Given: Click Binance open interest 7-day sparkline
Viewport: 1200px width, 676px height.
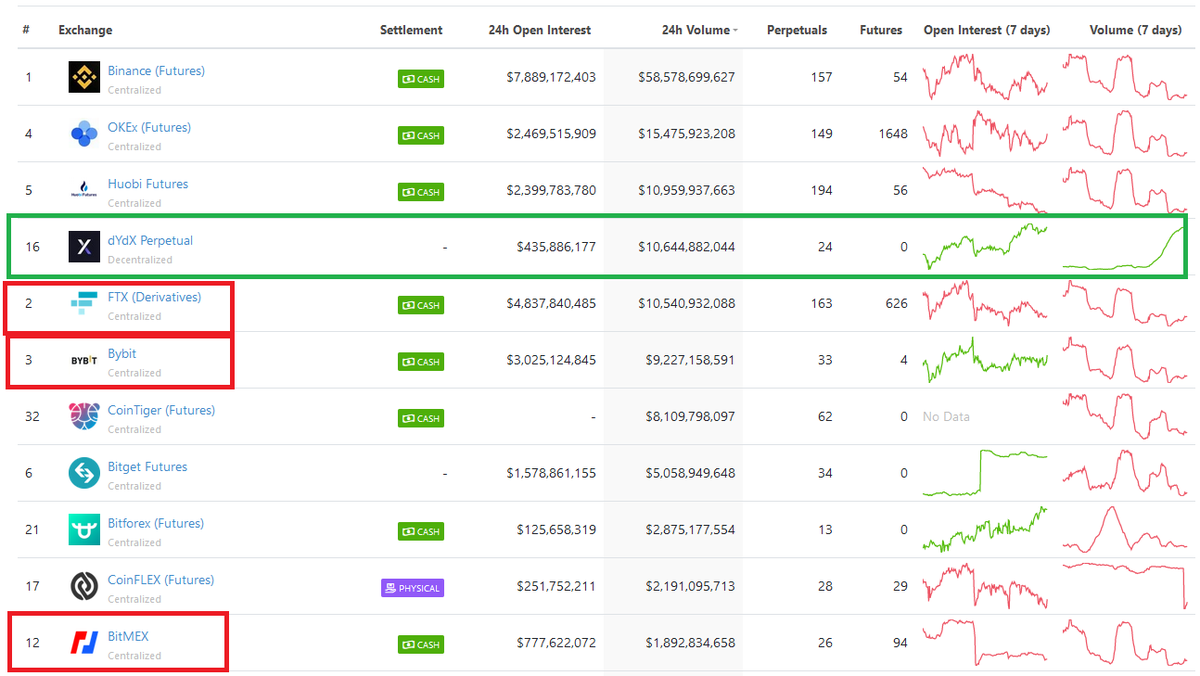Looking at the screenshot, I should pyautogui.click(x=985, y=77).
